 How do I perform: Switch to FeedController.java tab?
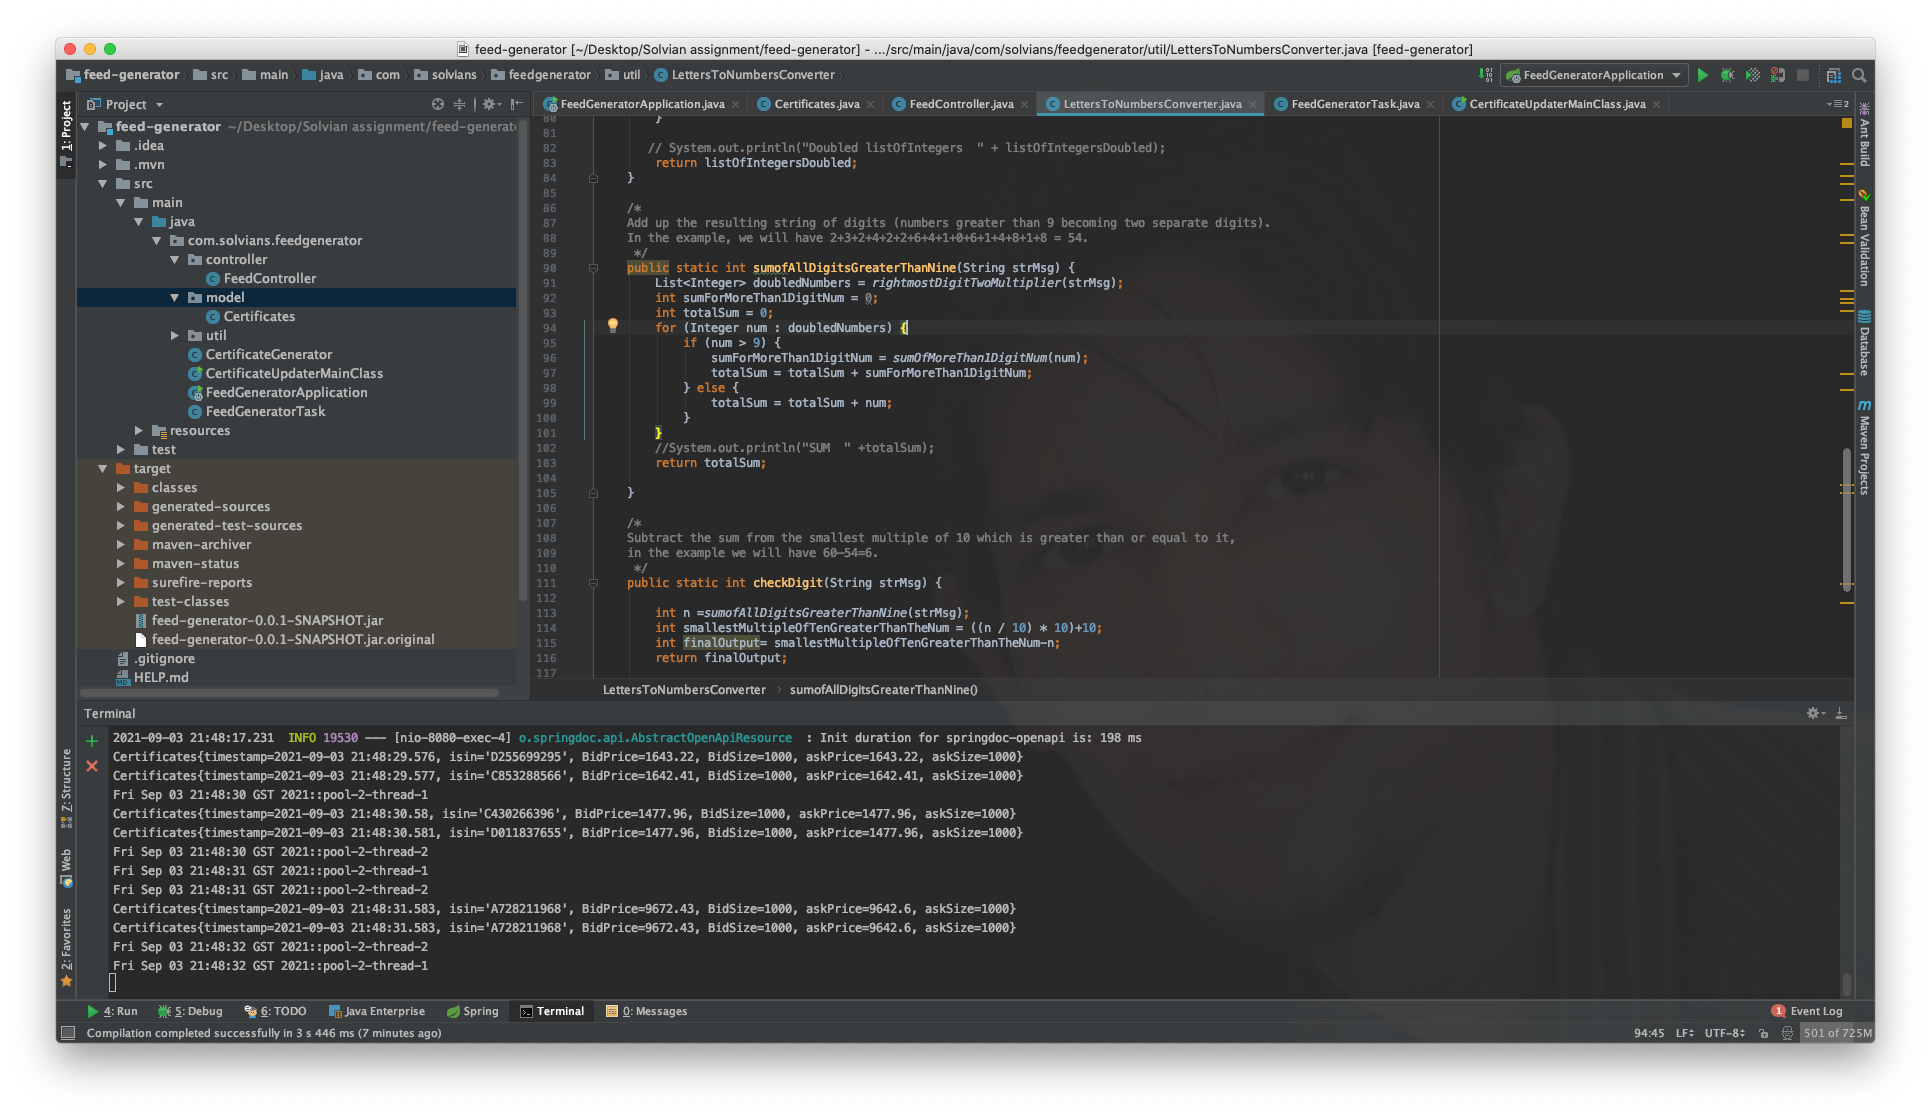pos(960,104)
